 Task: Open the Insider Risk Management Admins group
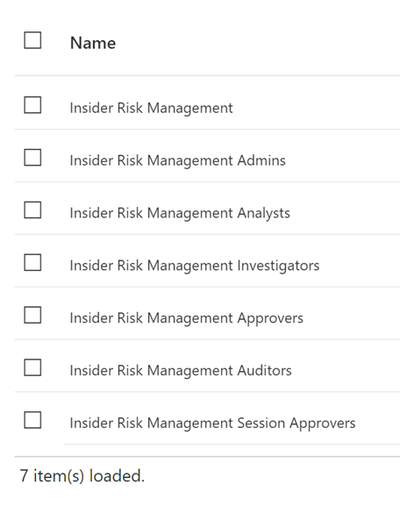(x=178, y=160)
